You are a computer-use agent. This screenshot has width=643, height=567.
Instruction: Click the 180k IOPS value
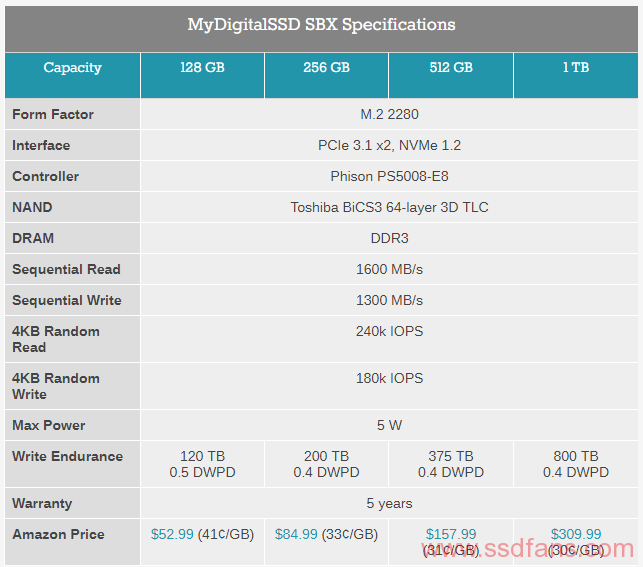(389, 378)
